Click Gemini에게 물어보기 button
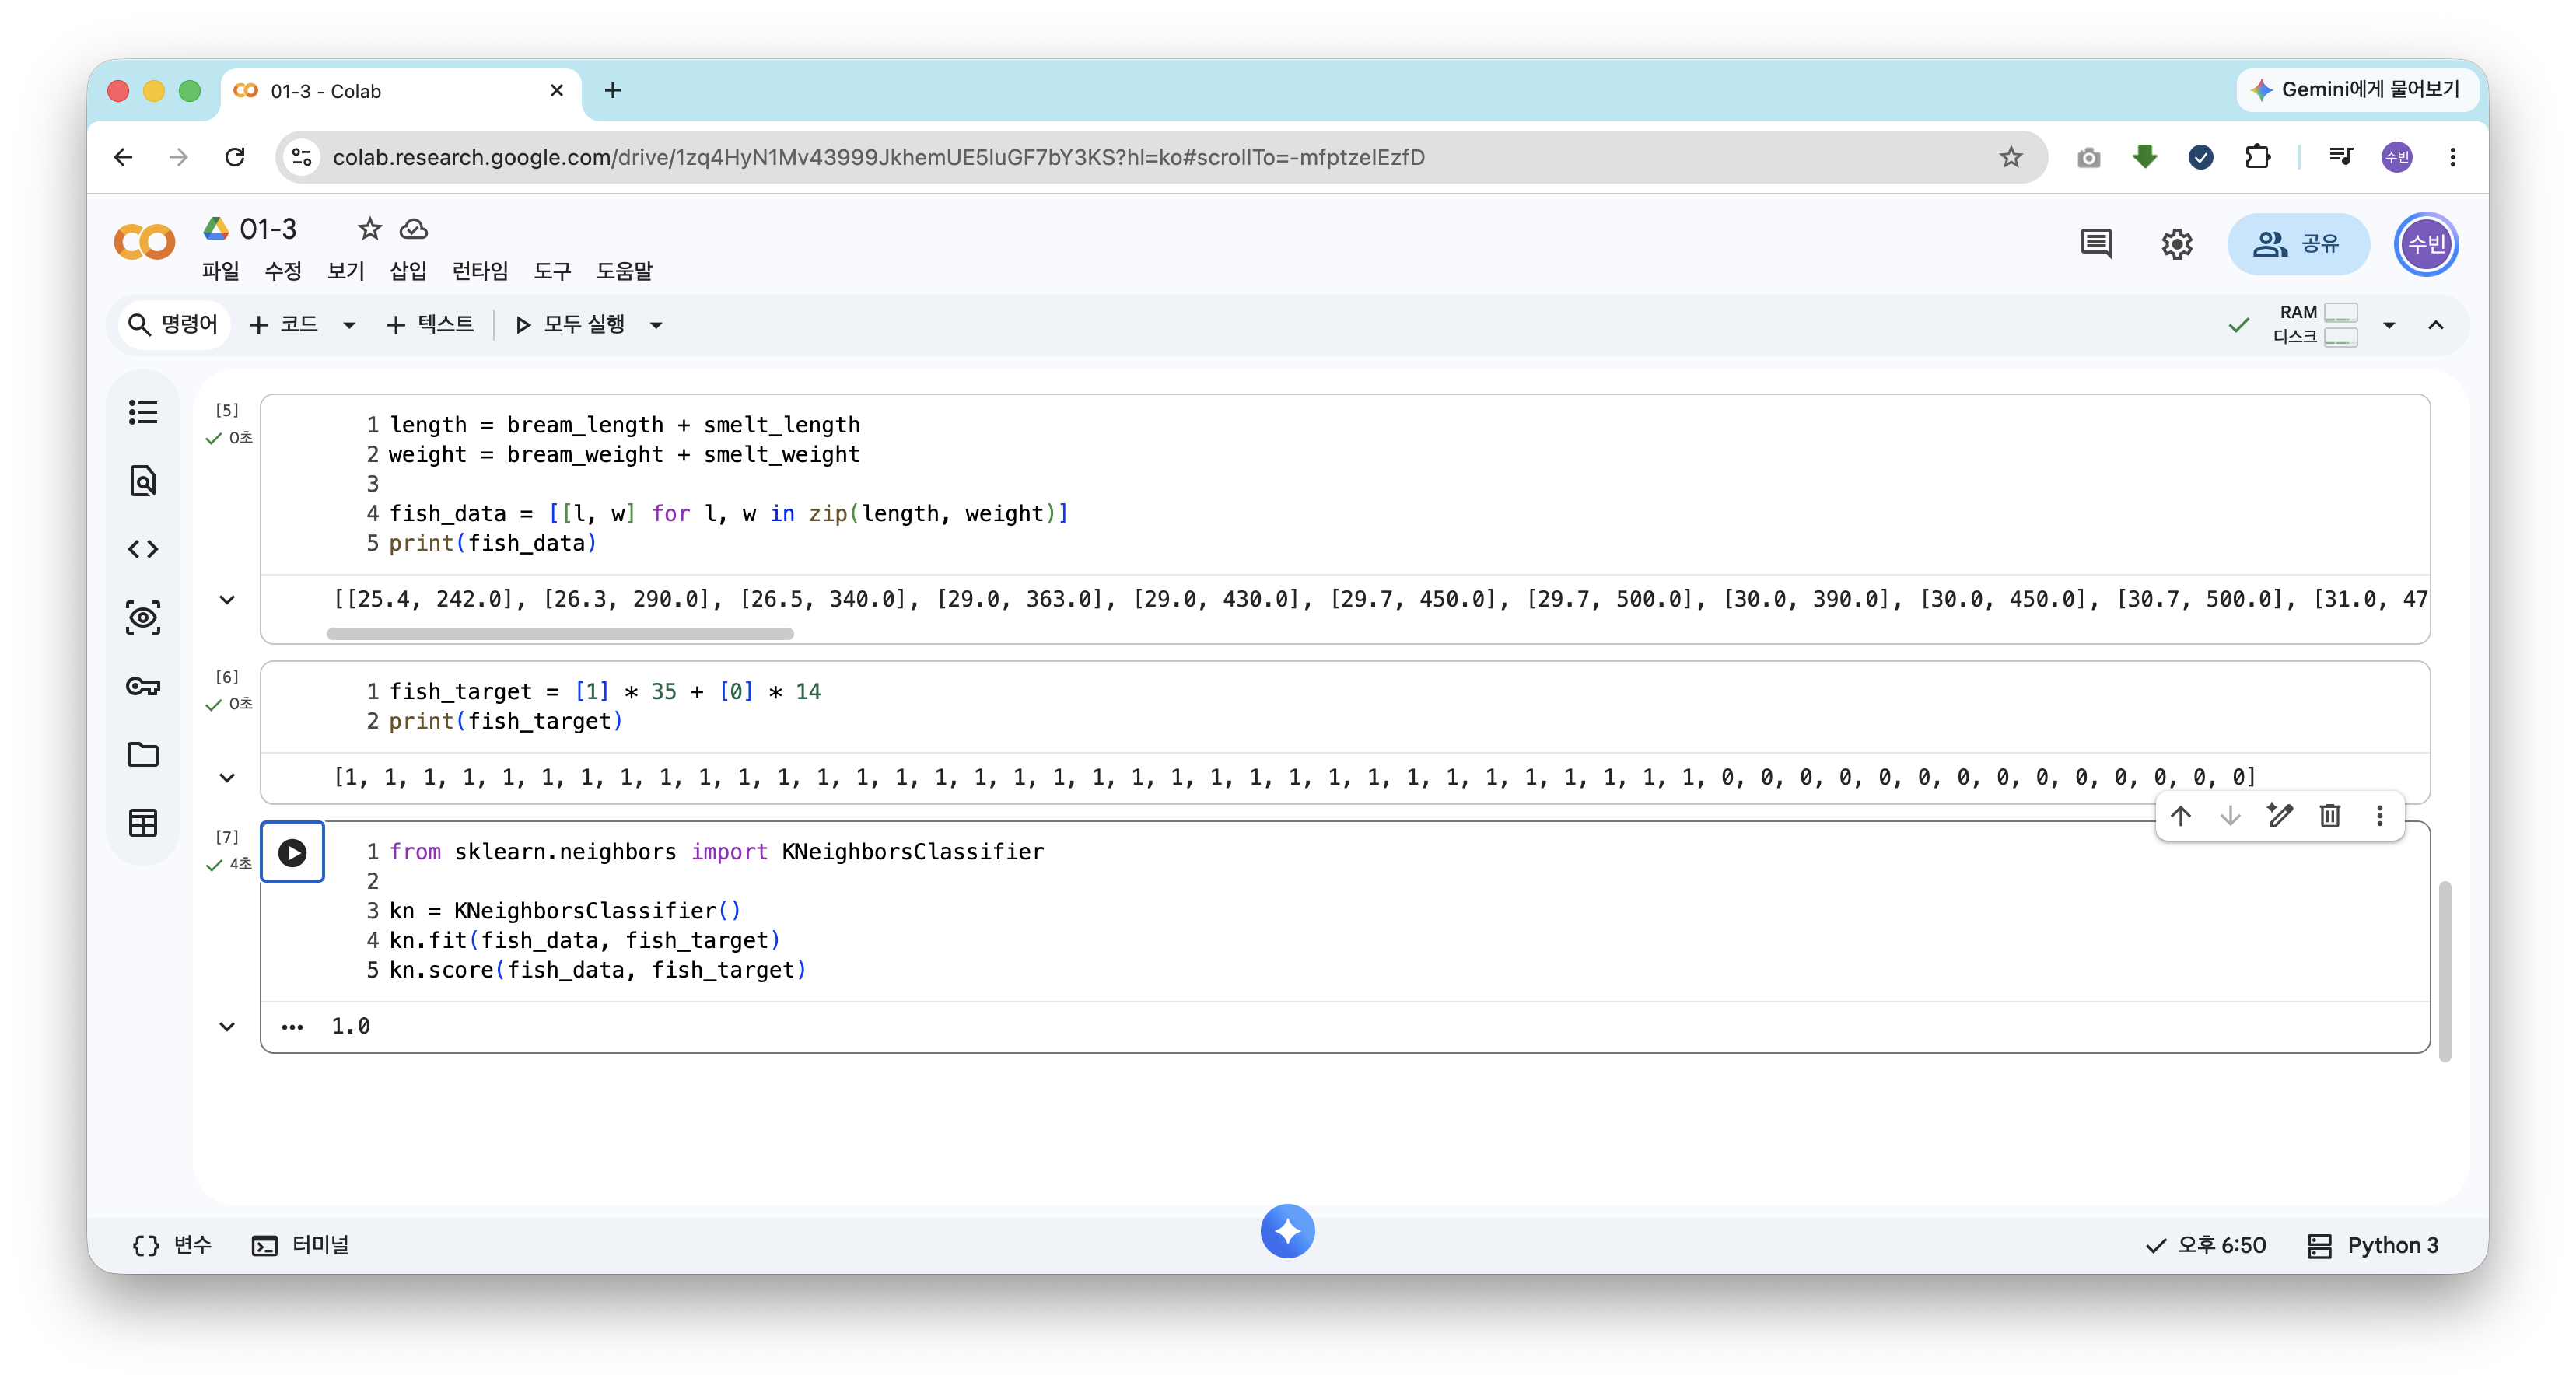Screen dimensions: 2576x1389 [x=2355, y=90]
